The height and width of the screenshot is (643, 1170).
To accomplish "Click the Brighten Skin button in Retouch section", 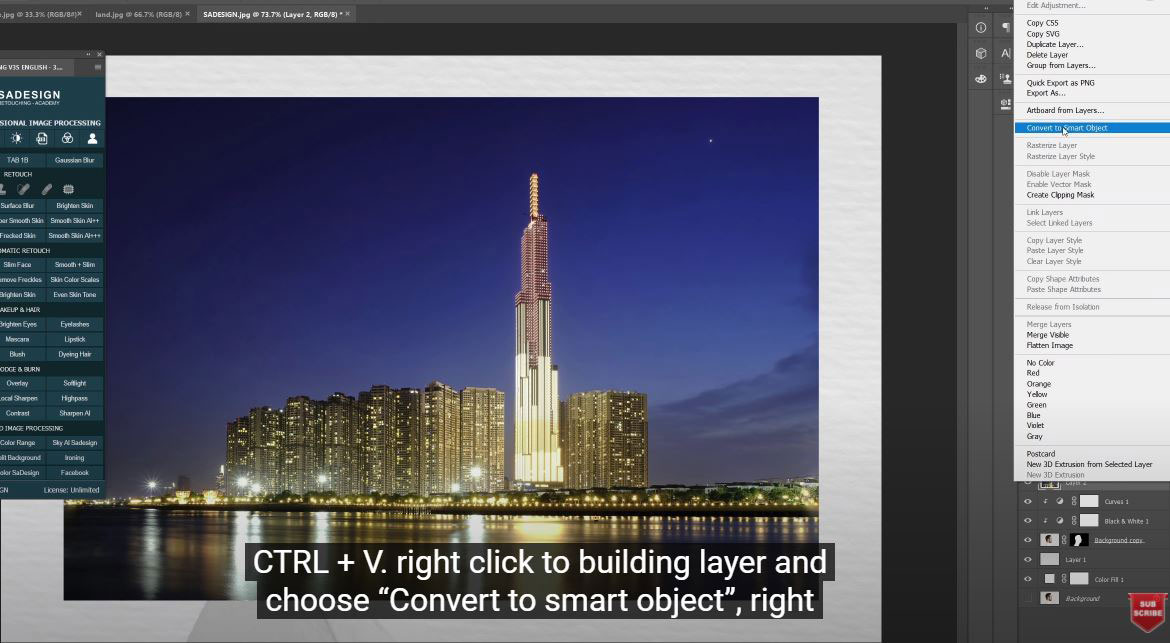I will pos(75,206).
